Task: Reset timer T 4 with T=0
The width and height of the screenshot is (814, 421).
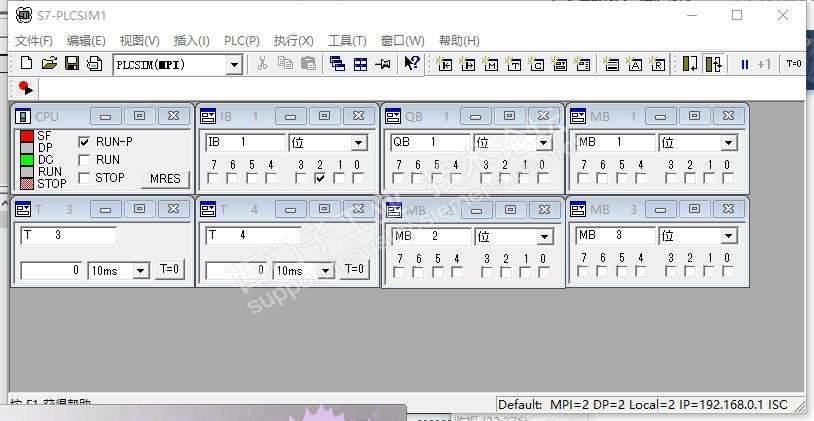Action: pos(354,269)
